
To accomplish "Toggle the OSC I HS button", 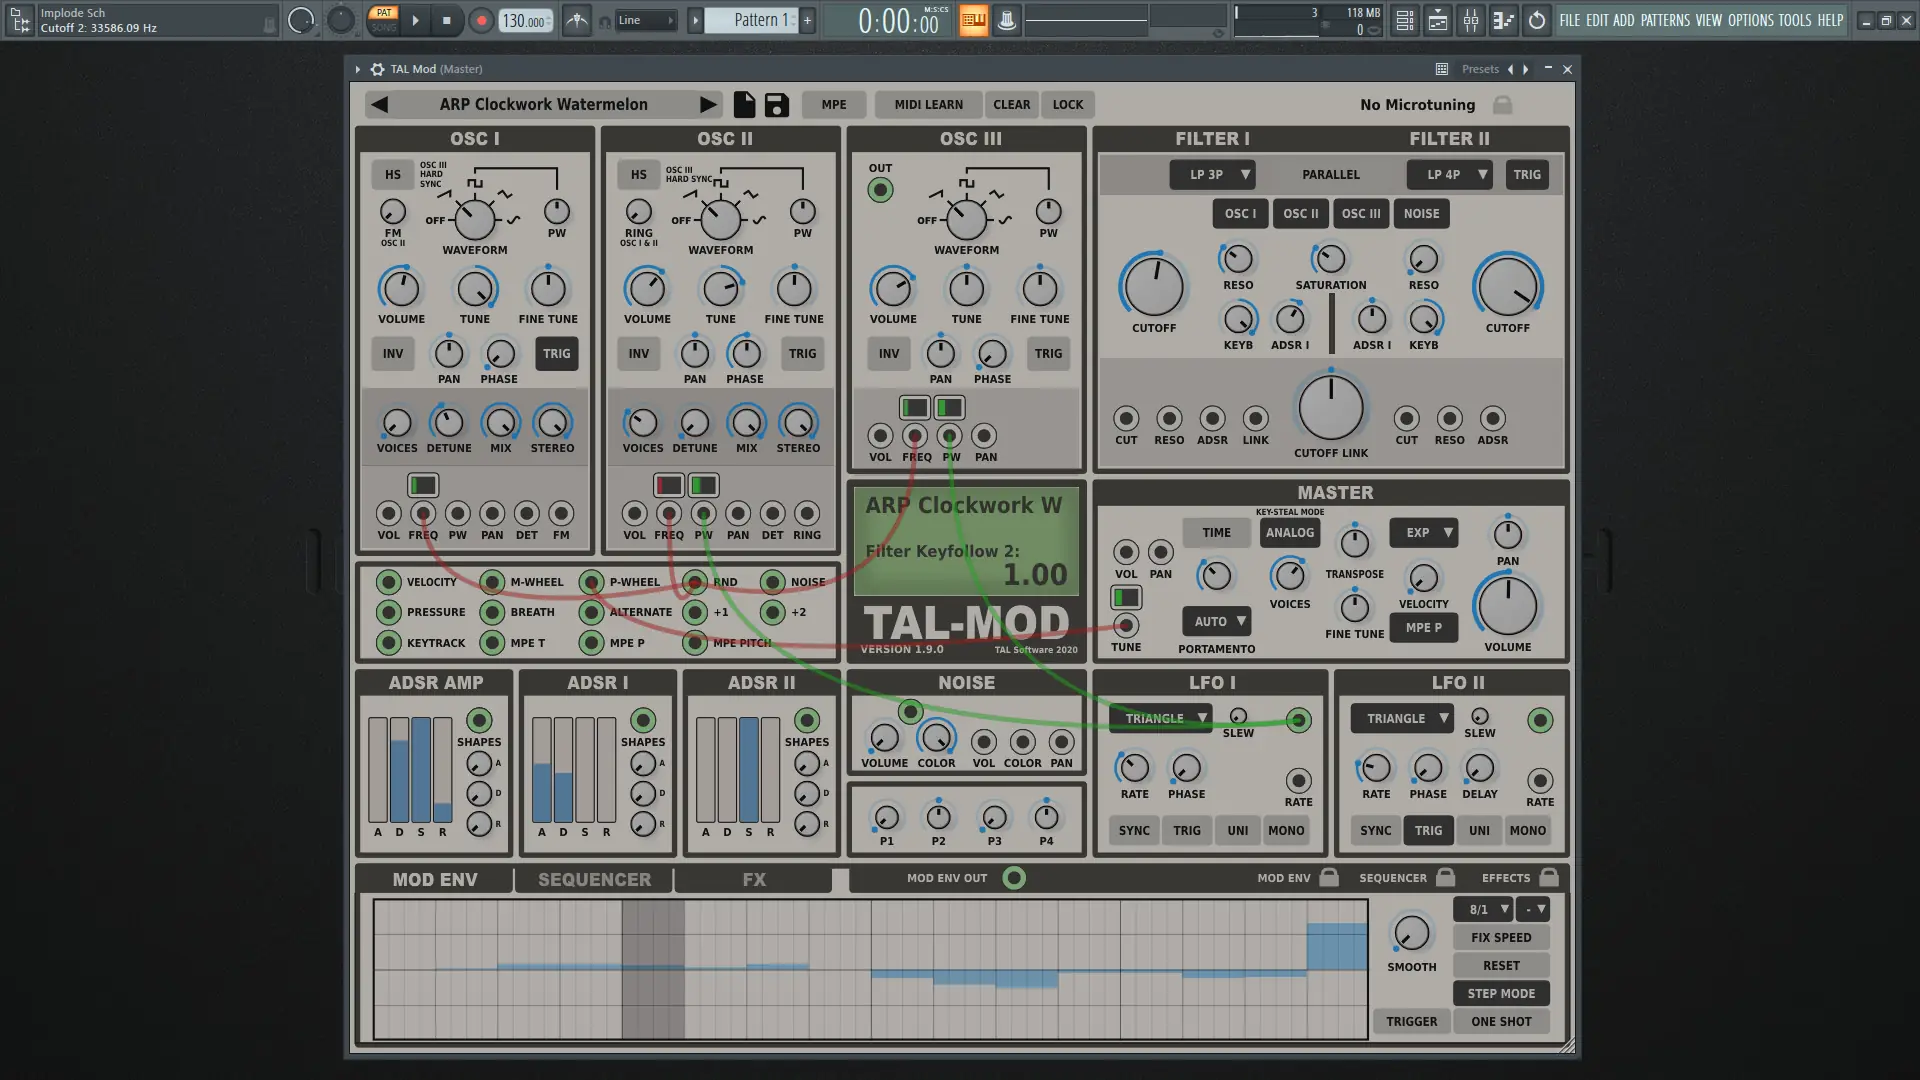I will pos(393,174).
